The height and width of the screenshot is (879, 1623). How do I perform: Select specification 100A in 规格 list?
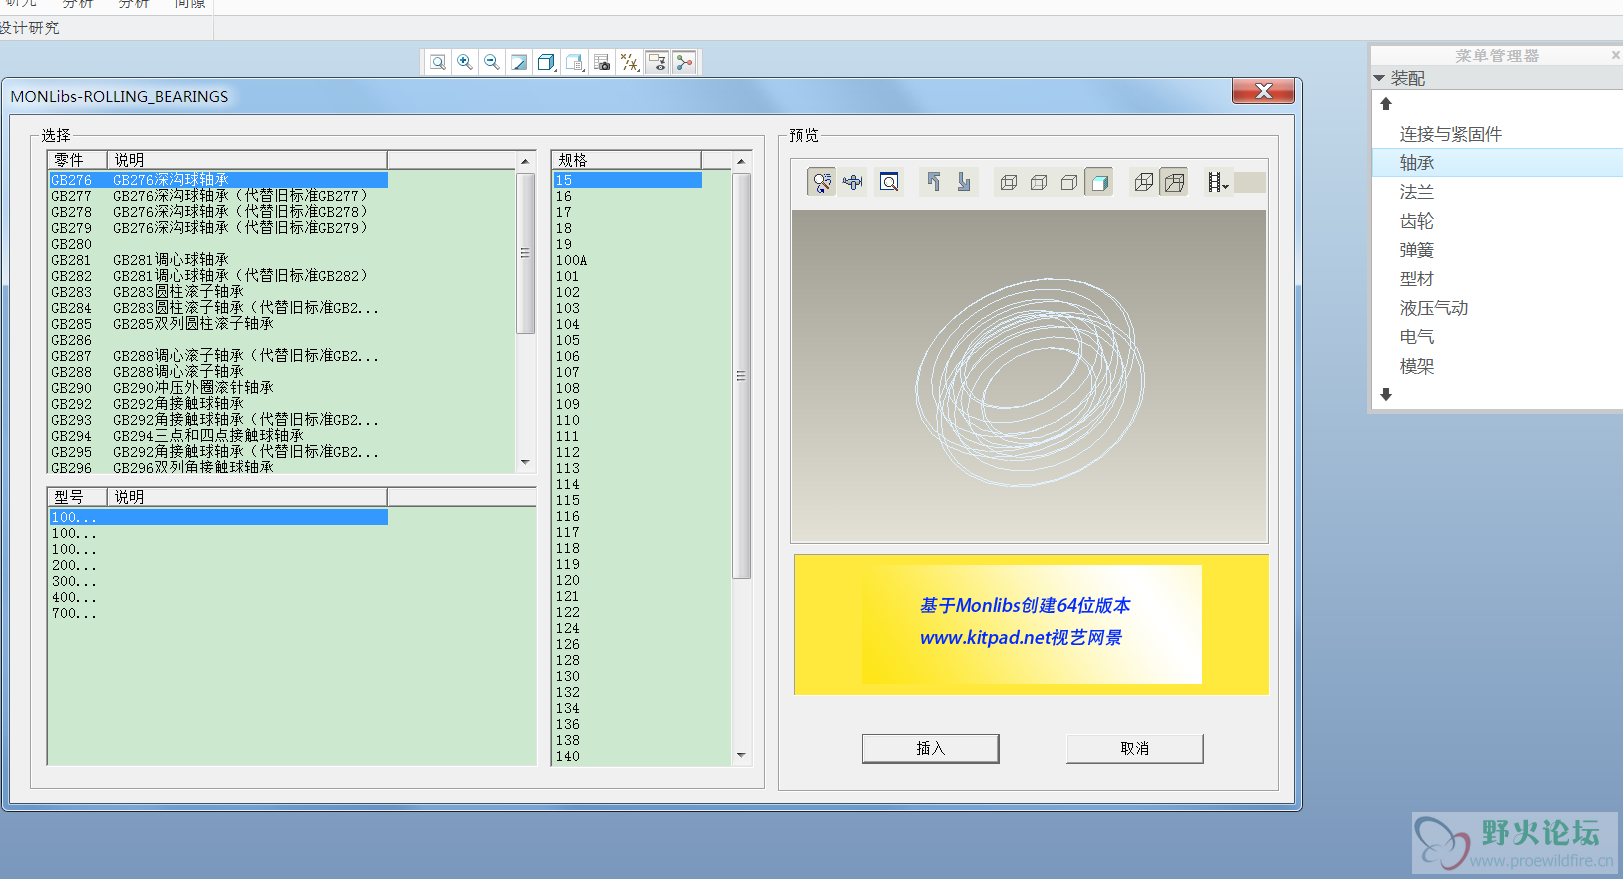coord(627,260)
